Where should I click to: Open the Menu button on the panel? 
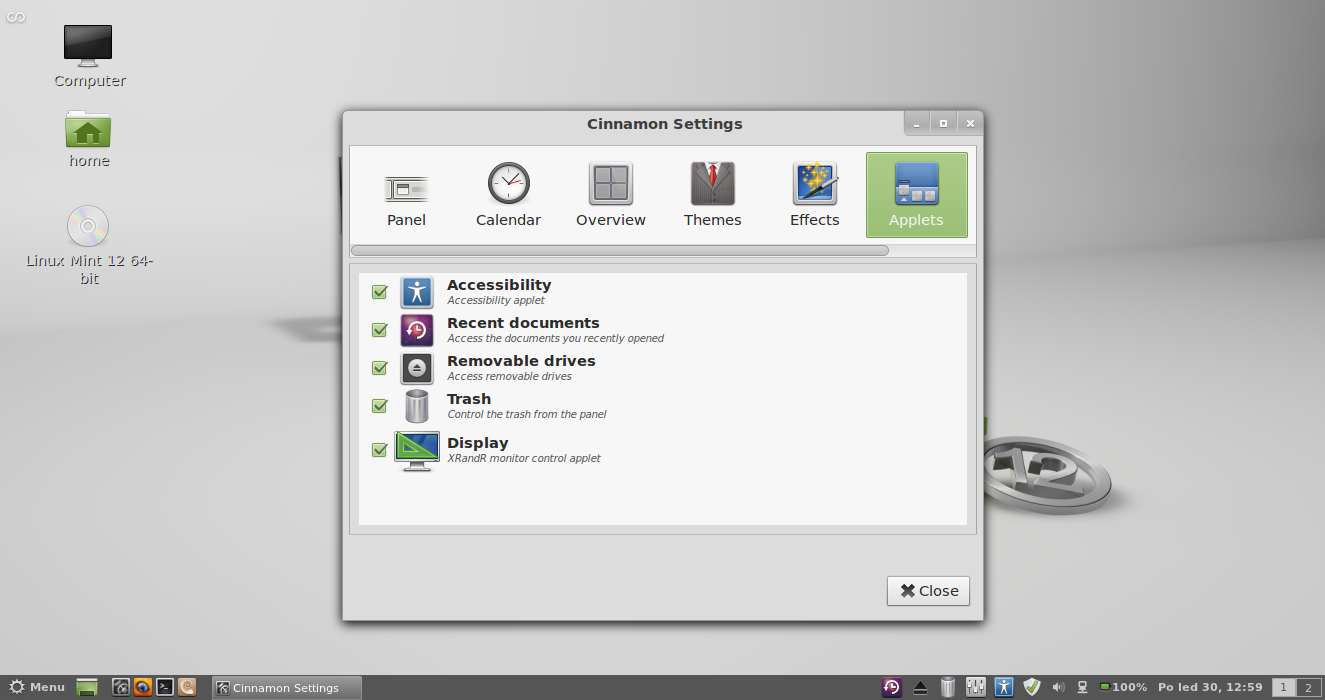[x=37, y=687]
